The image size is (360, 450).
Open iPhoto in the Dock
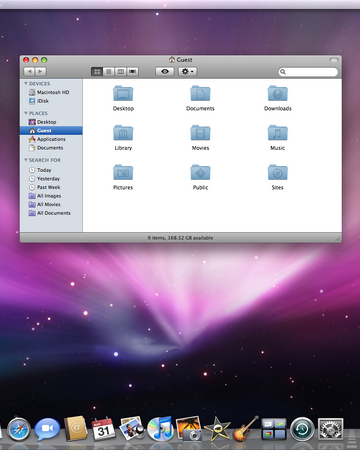[x=189, y=429]
